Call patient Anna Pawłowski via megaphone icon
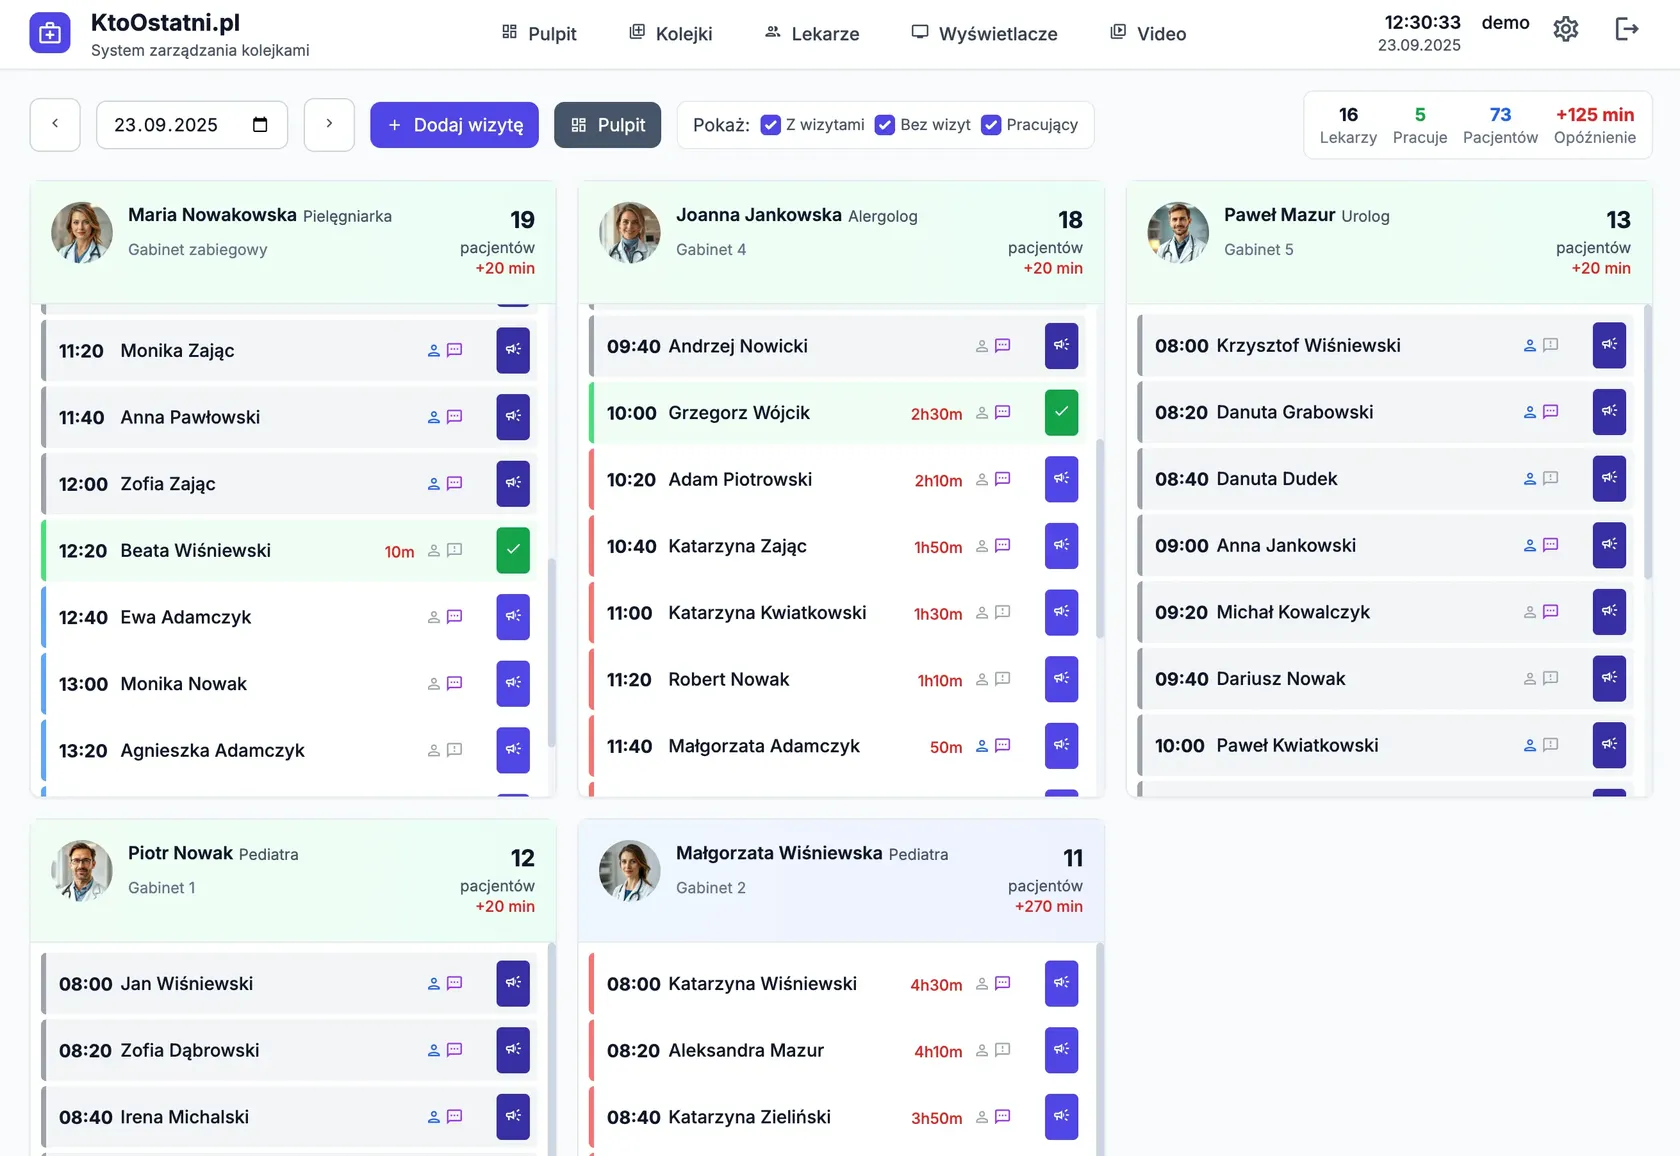Screen dimensions: 1680x1156 (513, 417)
